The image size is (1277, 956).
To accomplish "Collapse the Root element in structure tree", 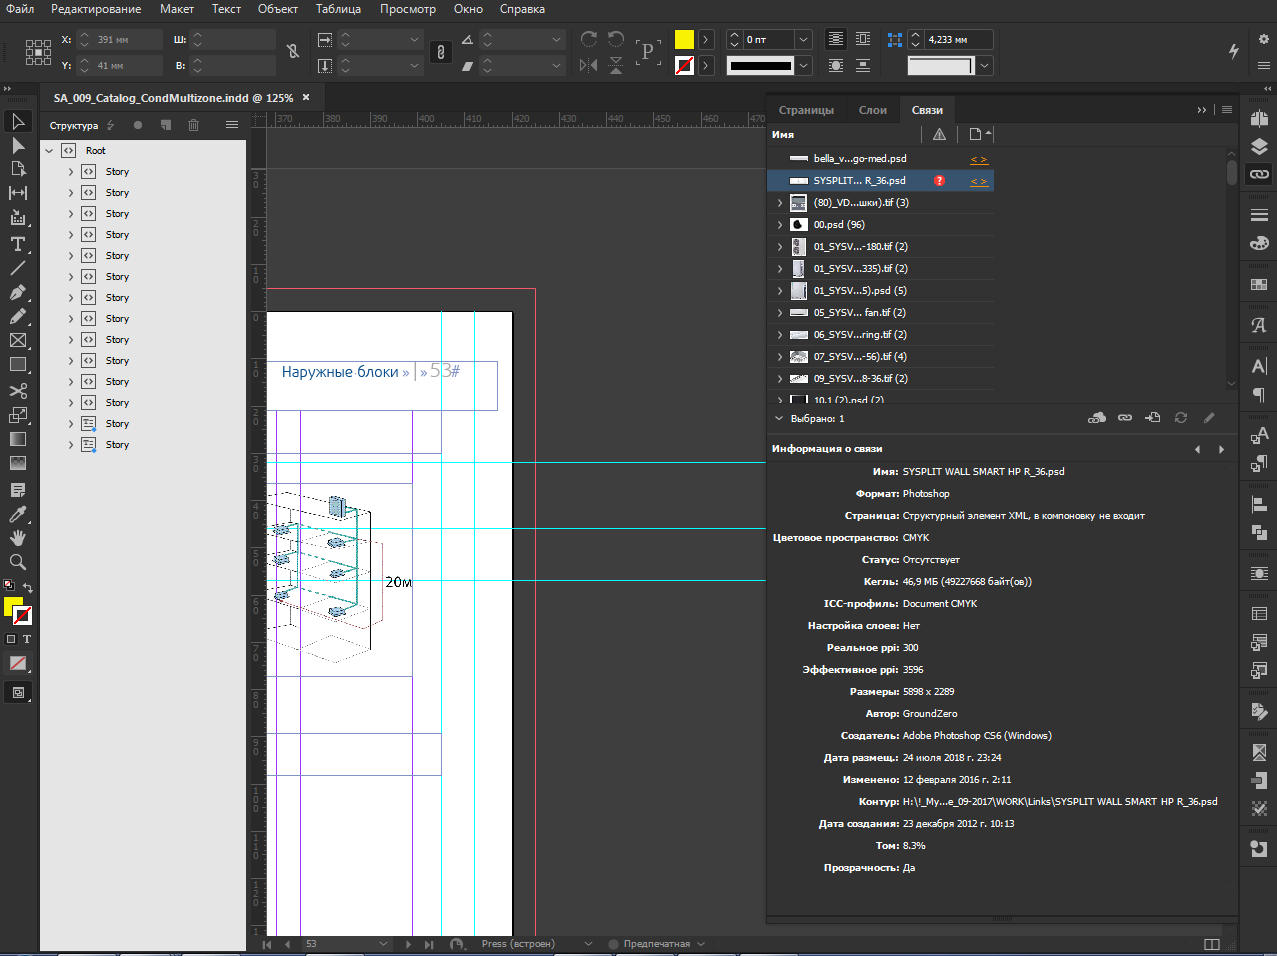I will (x=49, y=151).
